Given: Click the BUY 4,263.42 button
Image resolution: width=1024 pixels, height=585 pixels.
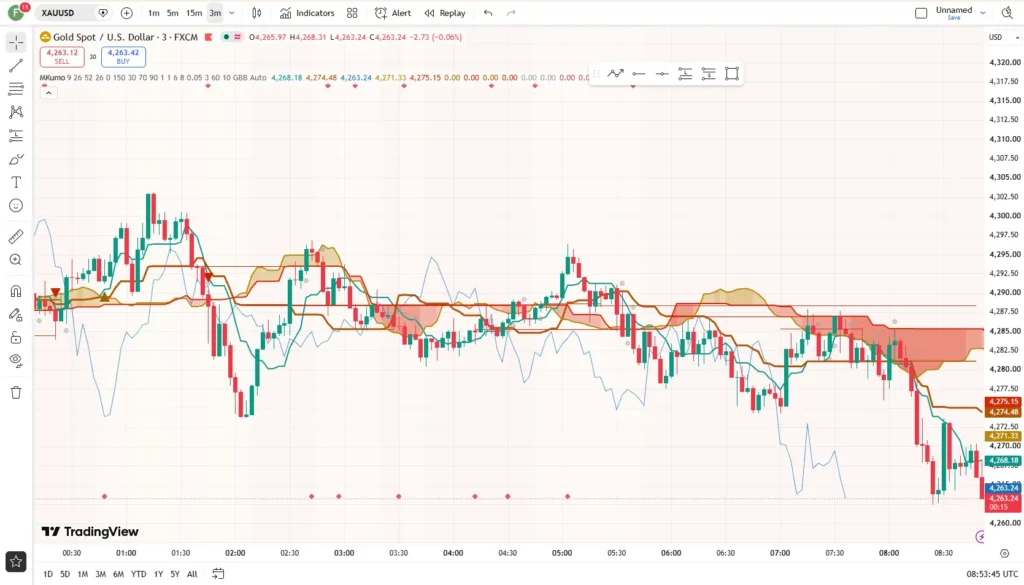Looking at the screenshot, I should tap(123, 57).
